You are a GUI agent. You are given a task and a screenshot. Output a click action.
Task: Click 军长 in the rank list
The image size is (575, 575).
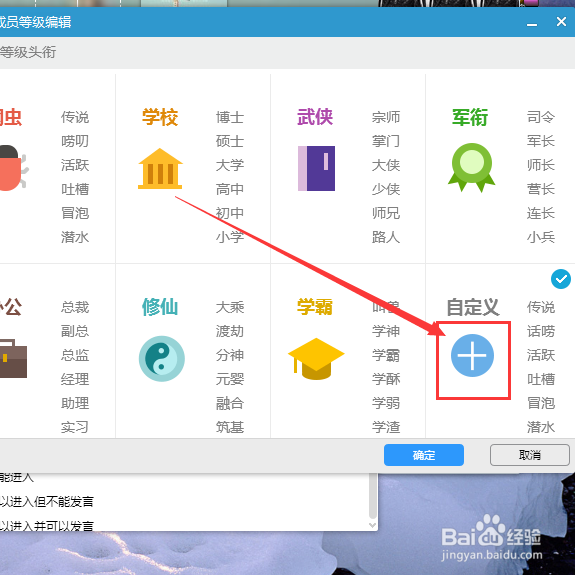coord(541,141)
